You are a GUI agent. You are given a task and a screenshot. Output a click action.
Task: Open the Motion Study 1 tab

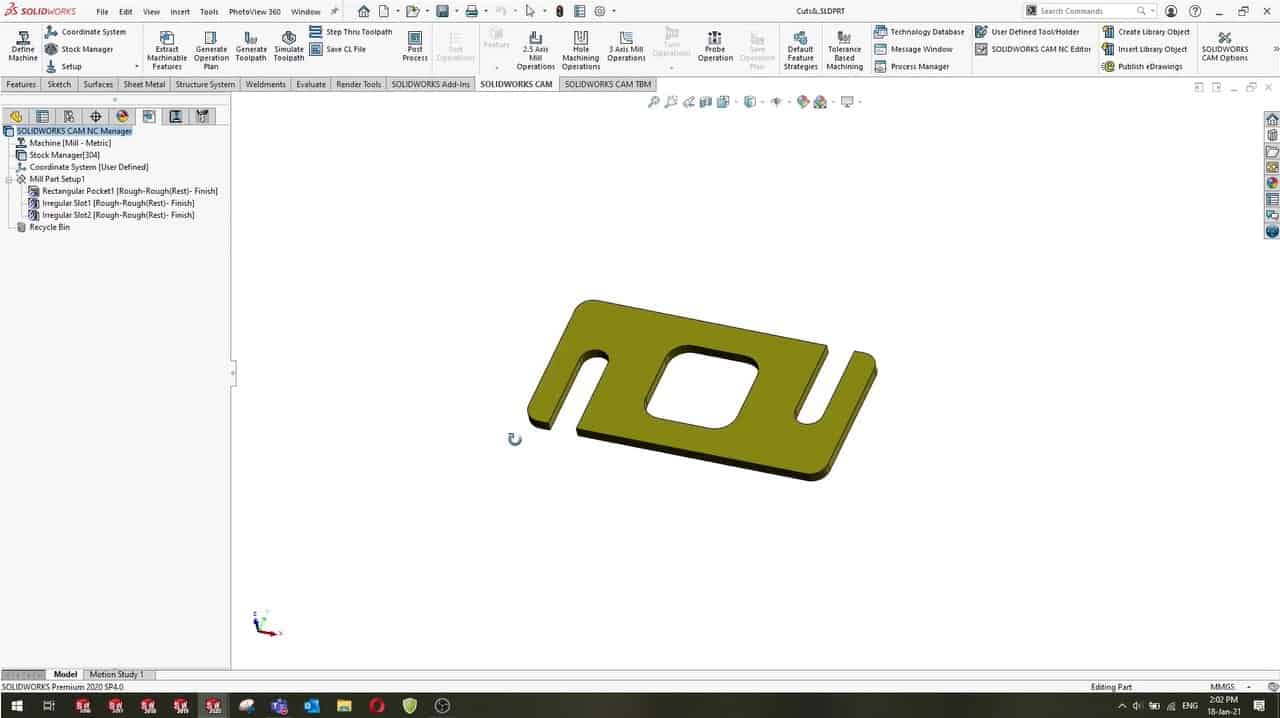point(117,675)
